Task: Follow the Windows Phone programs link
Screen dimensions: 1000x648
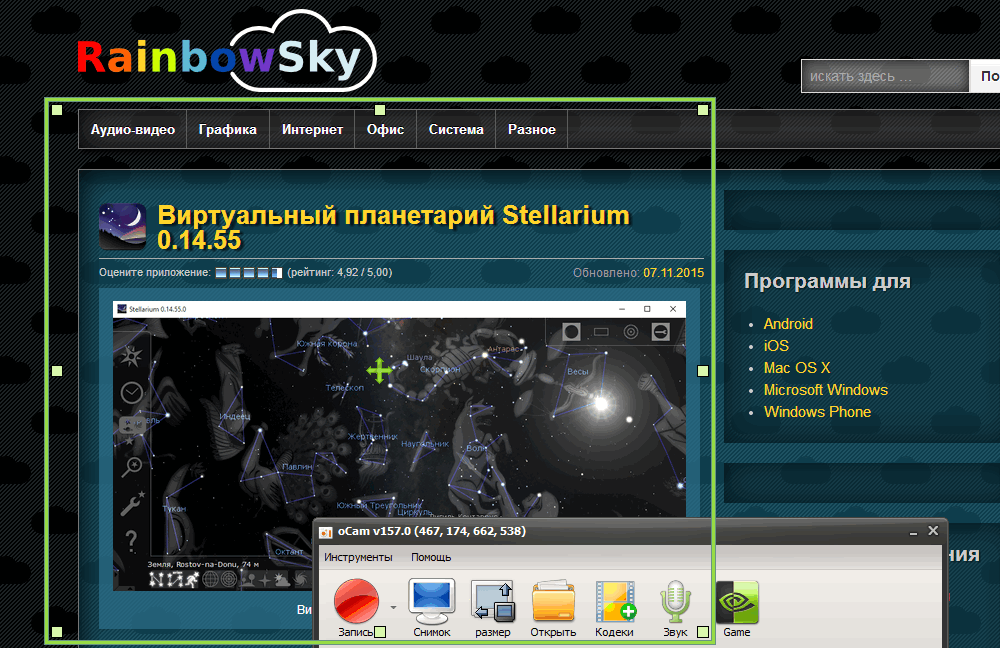Action: [x=818, y=412]
